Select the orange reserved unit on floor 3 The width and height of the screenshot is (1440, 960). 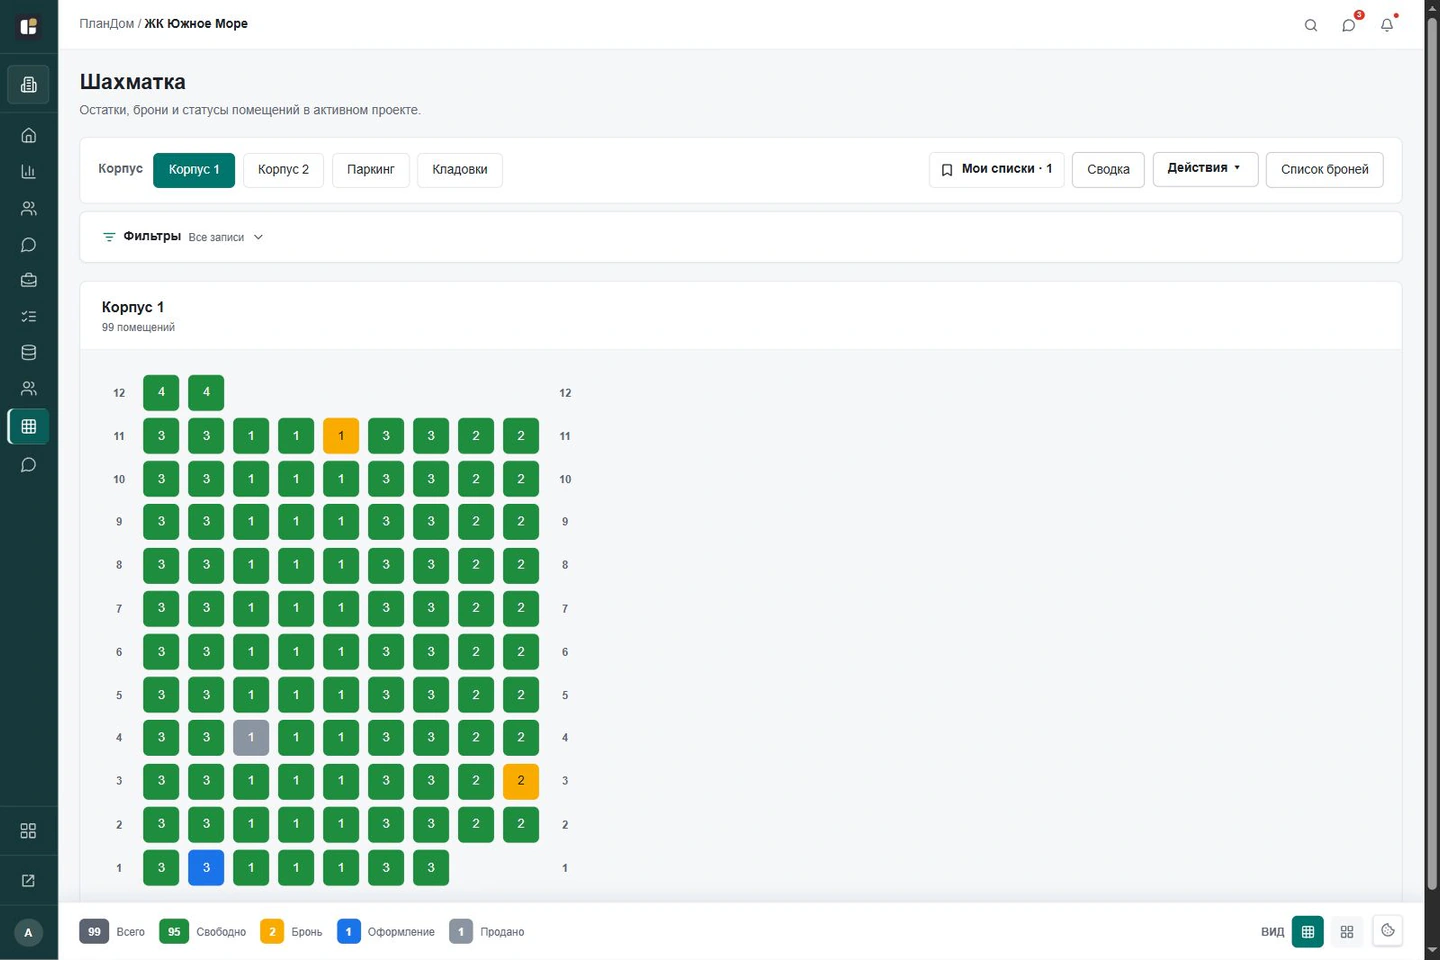click(521, 781)
